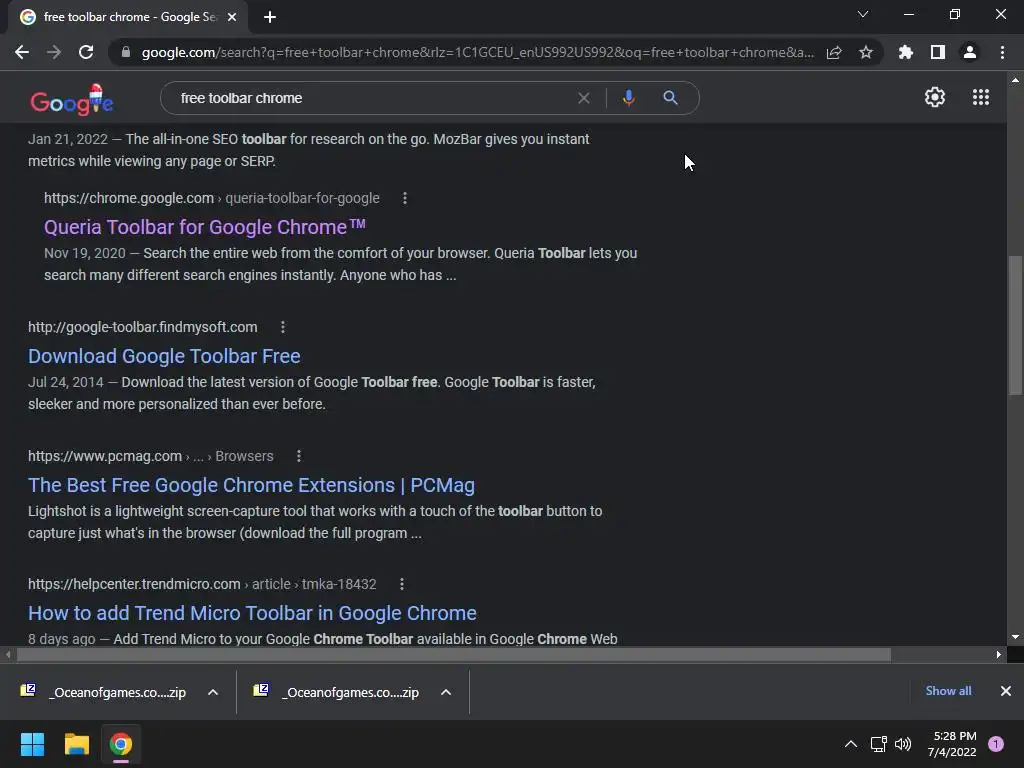This screenshot has height=768, width=1024.
Task: Click the Google logo
Action: pyautogui.click(x=72, y=100)
